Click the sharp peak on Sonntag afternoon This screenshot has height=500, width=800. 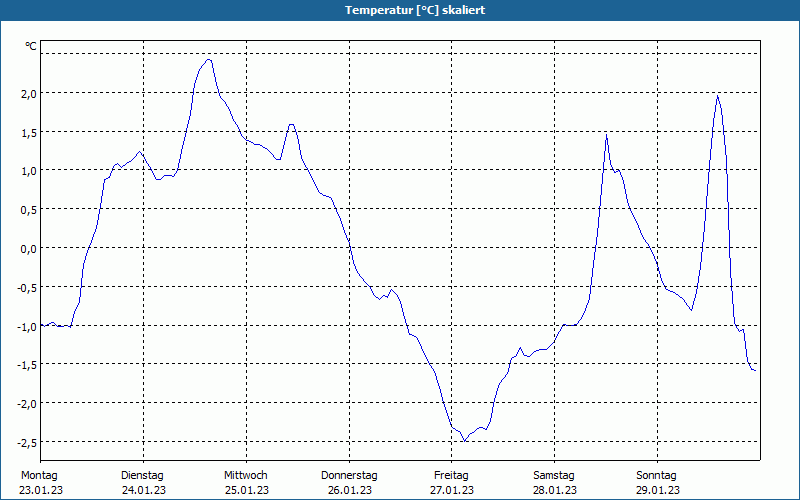[x=717, y=95]
